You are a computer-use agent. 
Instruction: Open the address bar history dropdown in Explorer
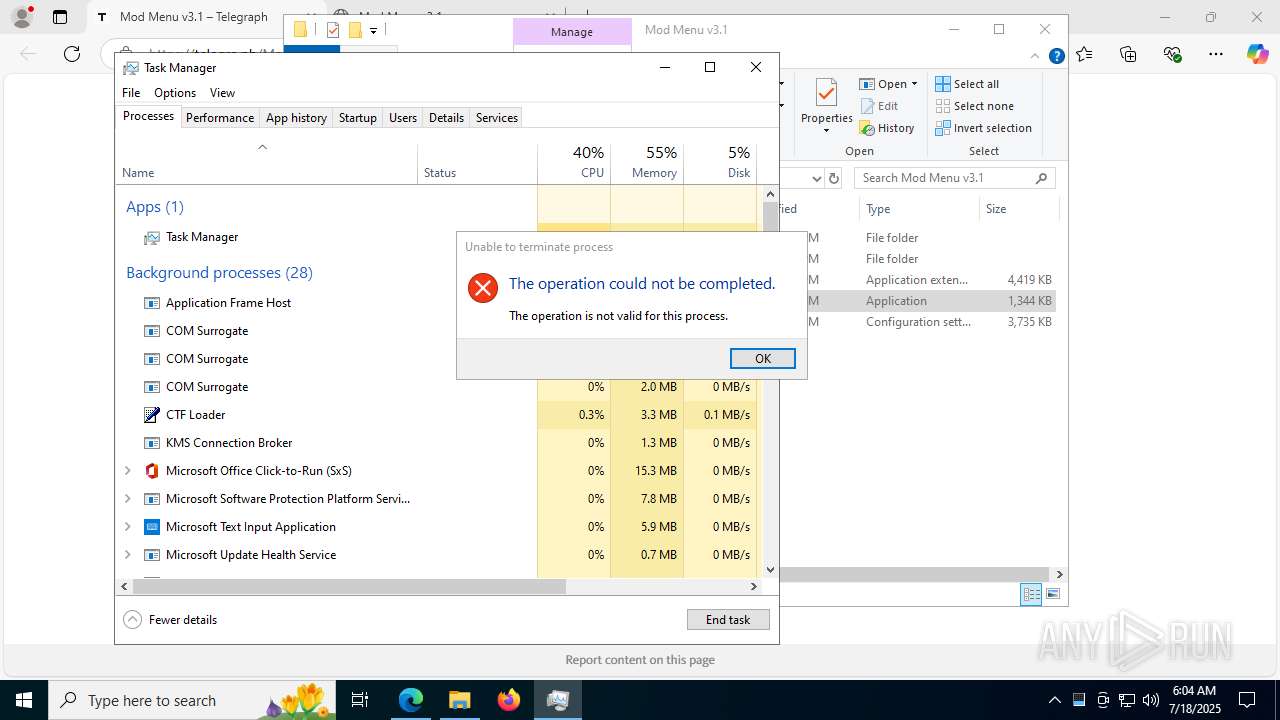(816, 178)
